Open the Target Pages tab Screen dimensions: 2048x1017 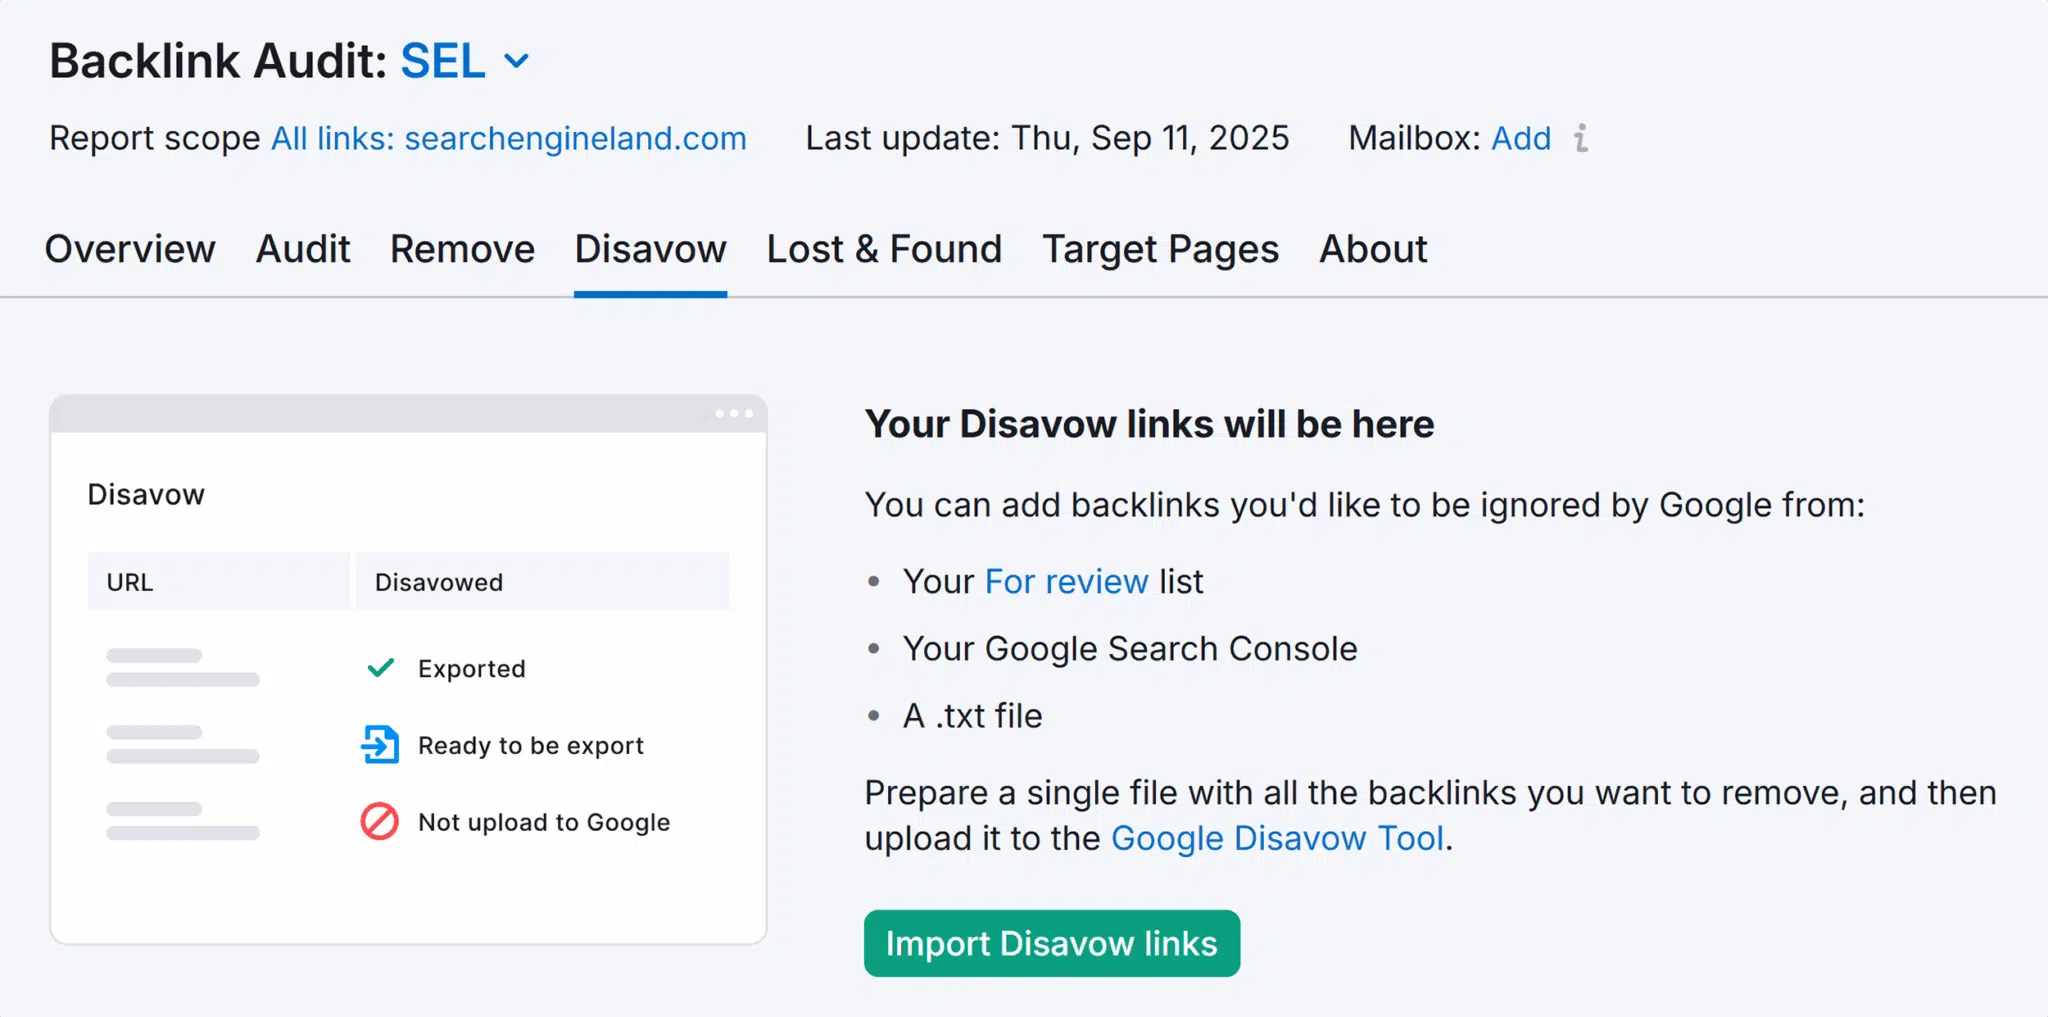pos(1160,250)
